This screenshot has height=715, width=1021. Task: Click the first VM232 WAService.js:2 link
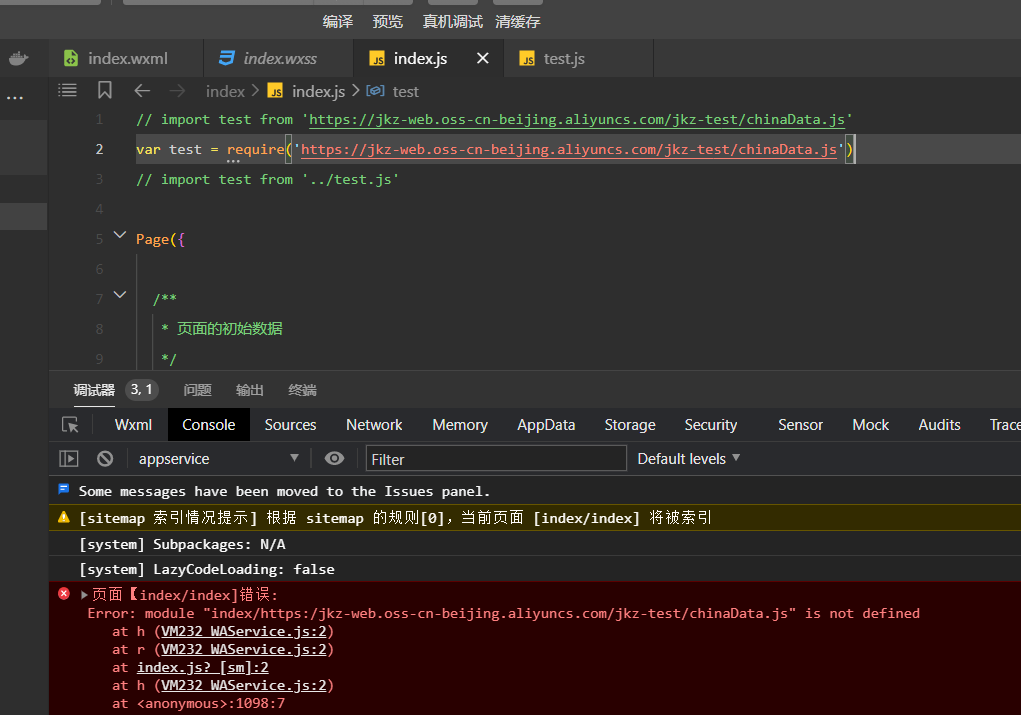click(244, 631)
